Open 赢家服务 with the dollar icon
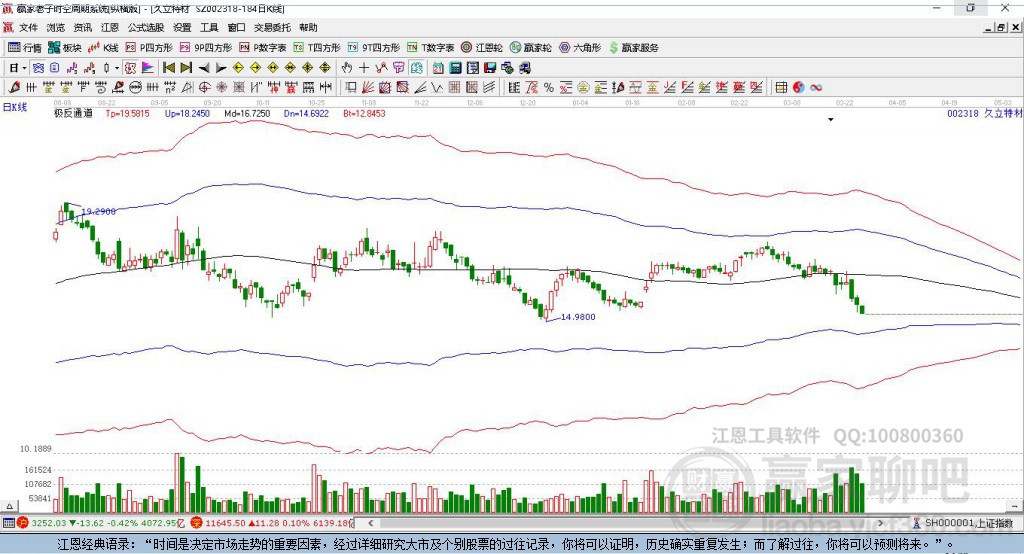The image size is (1024, 554). pos(634,48)
